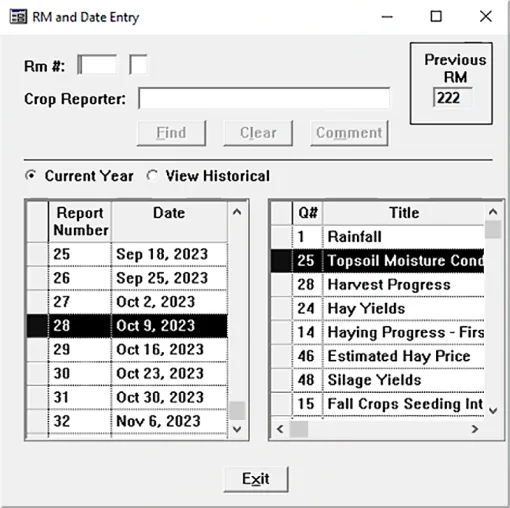Viewport: 510px width, 508px height.
Task: Click row selector beside Silage Yields
Action: click(x=282, y=380)
